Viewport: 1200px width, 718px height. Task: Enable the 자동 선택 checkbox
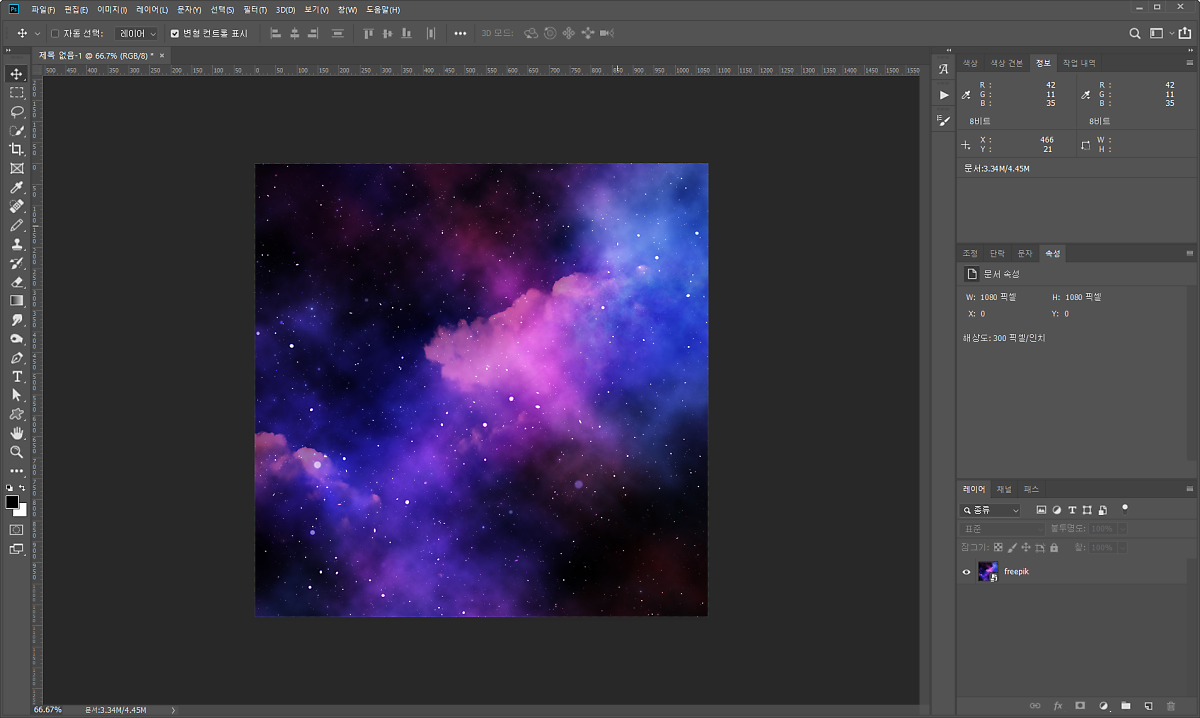tap(55, 33)
